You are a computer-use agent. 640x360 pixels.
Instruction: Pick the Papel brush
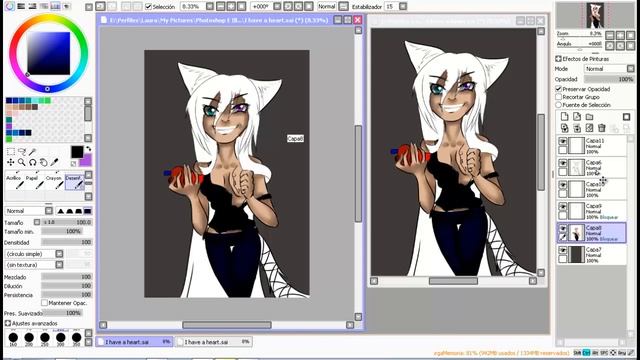[34, 182]
